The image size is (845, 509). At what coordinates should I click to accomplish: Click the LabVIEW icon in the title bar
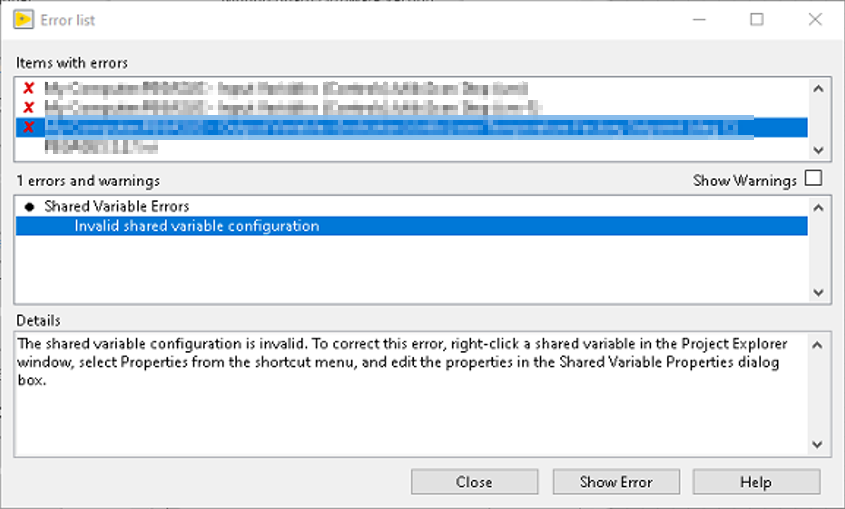point(23,20)
